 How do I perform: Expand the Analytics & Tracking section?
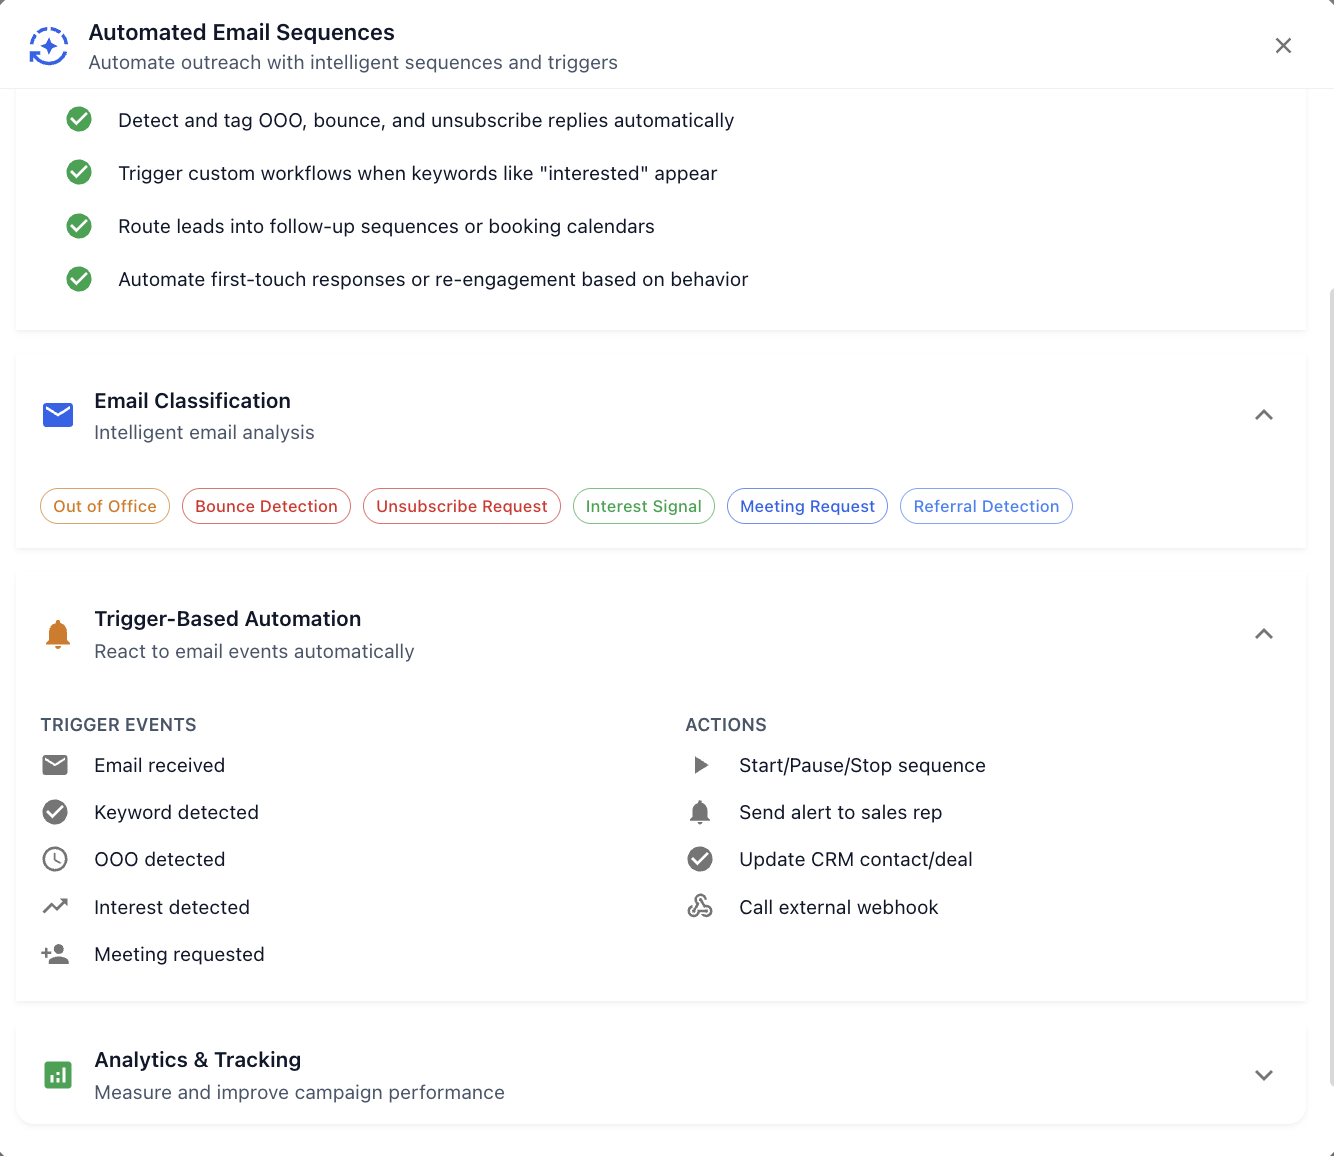tap(1263, 1074)
